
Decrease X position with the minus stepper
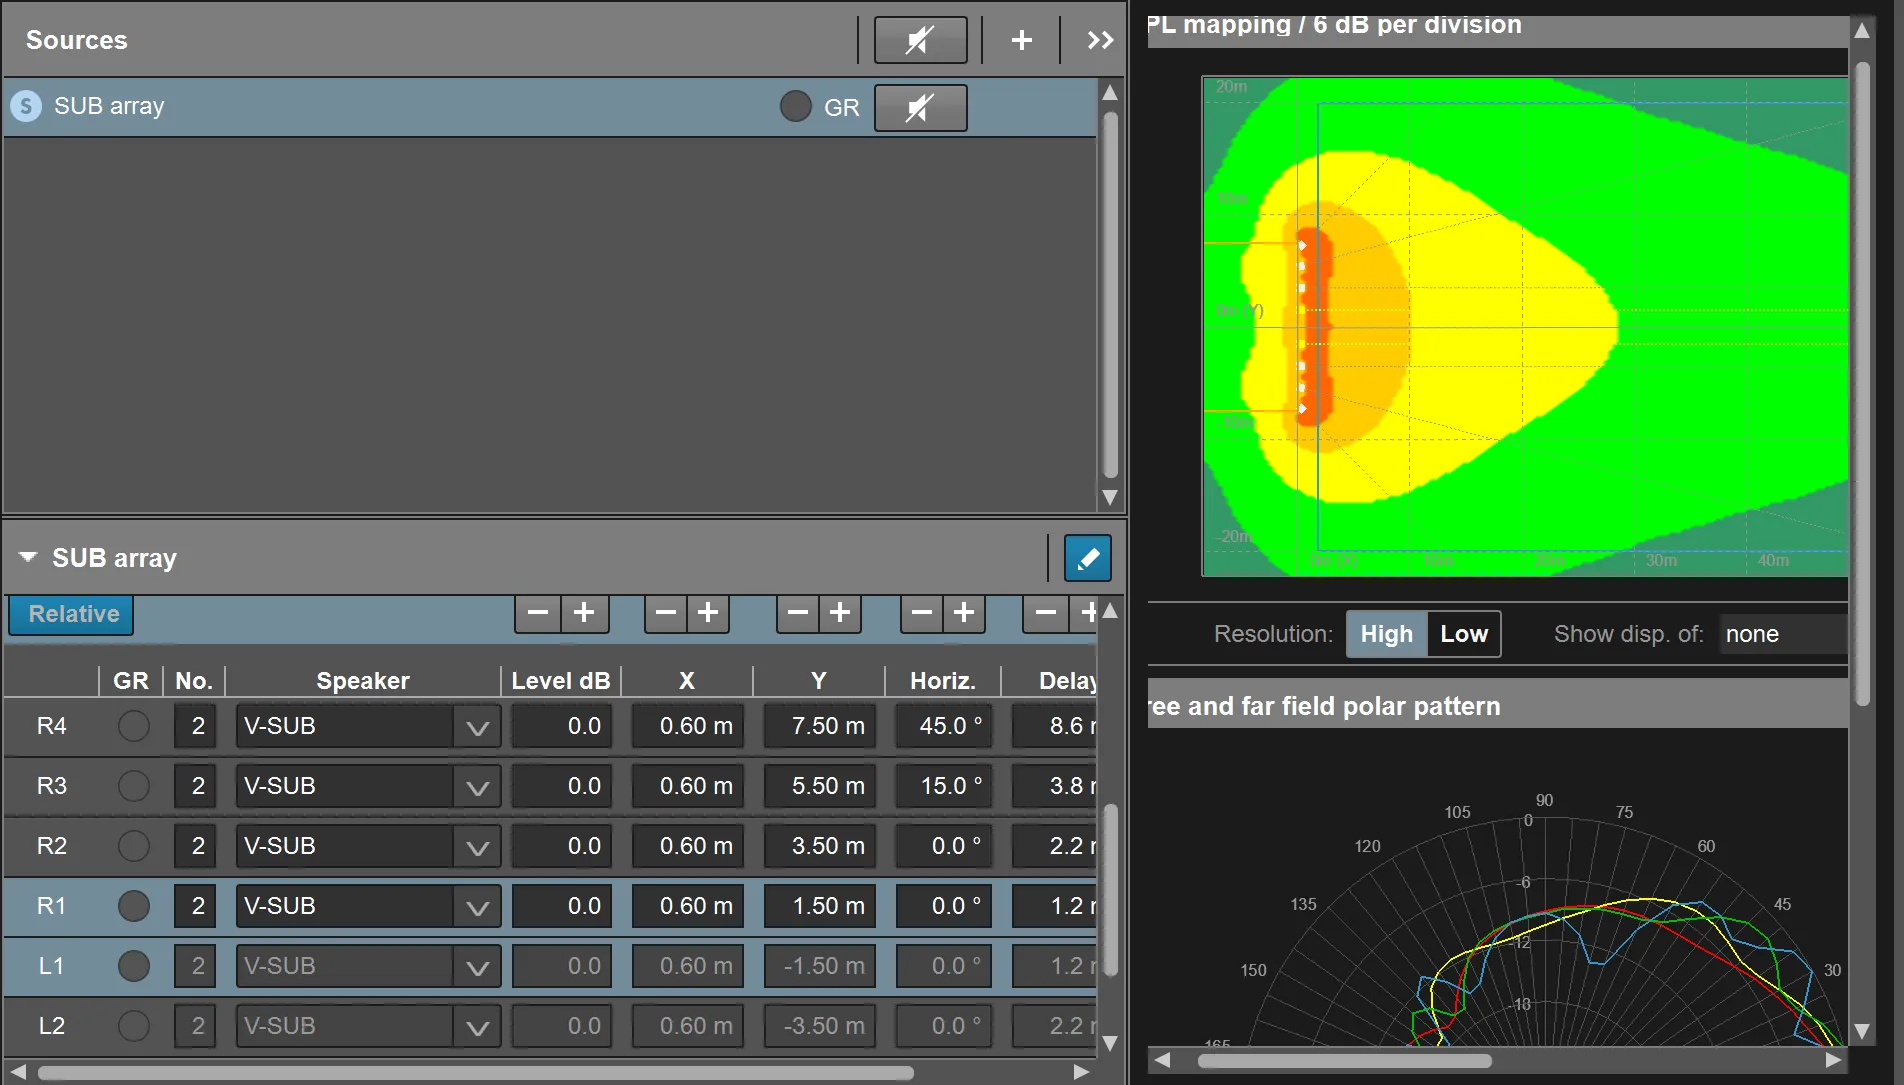tap(666, 612)
